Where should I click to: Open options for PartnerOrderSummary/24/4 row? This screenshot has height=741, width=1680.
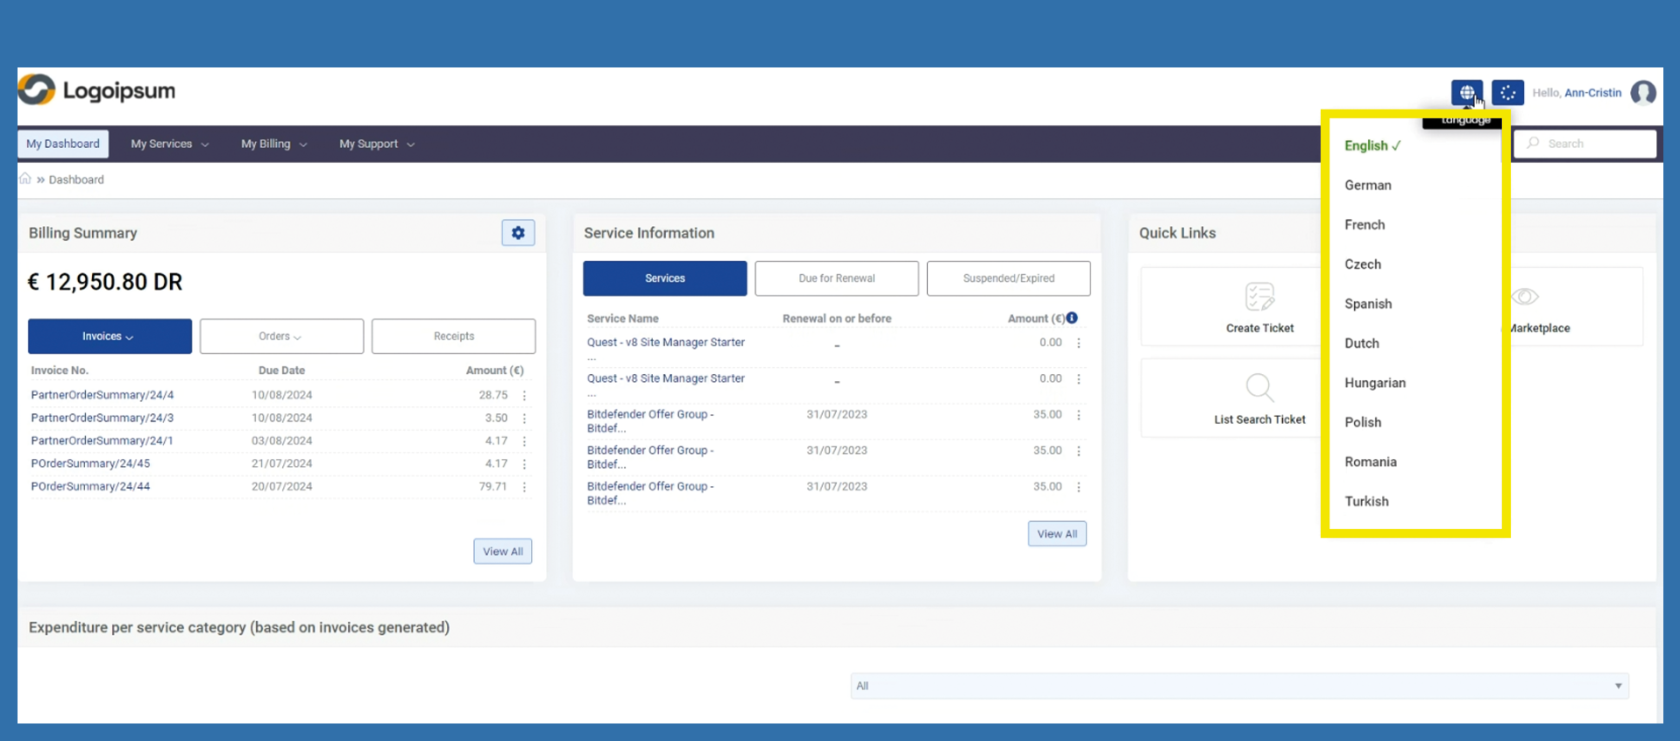(x=524, y=396)
